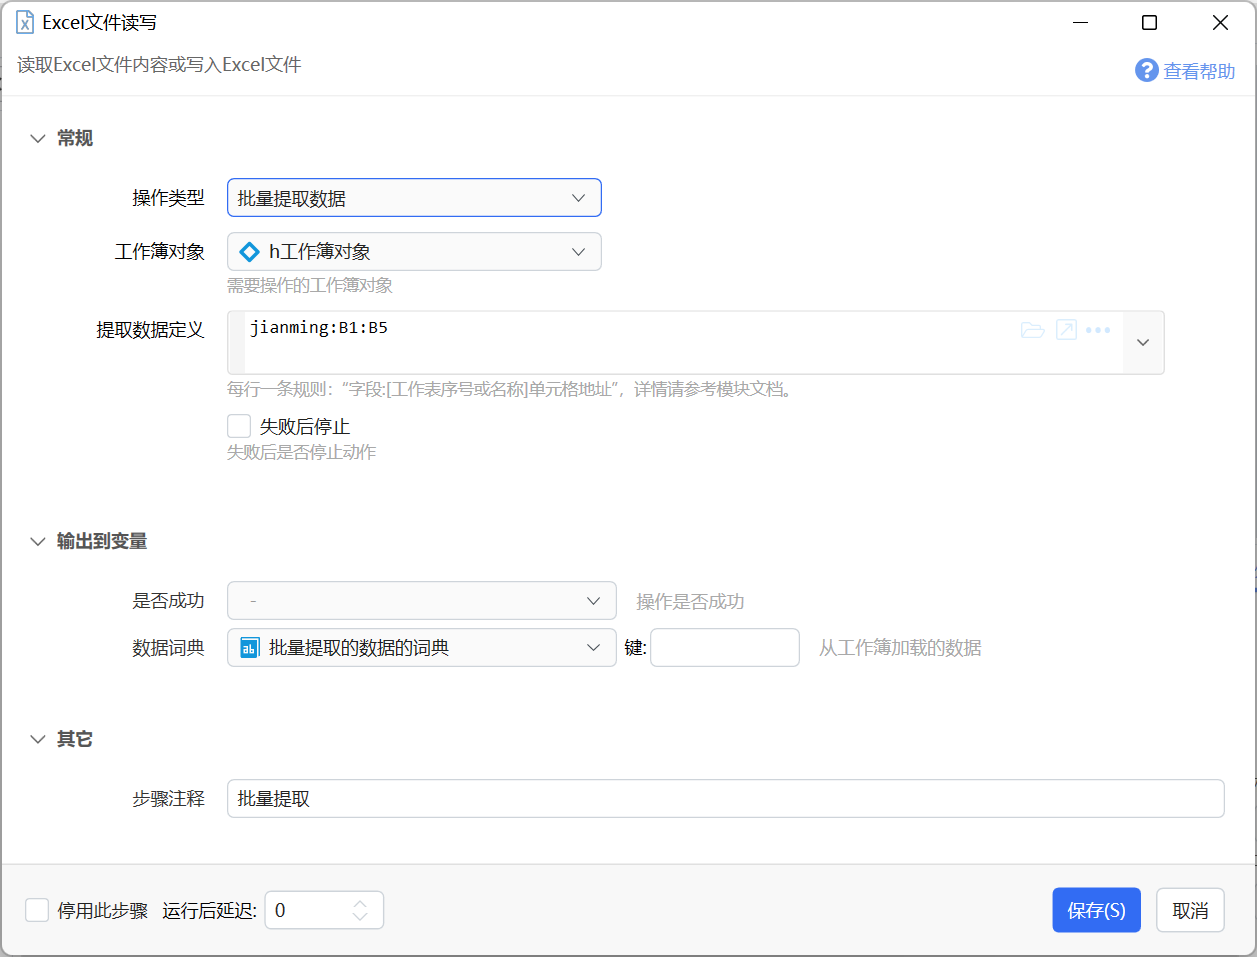Screen dimensions: 1257x957
Task: Click the Excel file icon in the title bar
Action: [25, 22]
